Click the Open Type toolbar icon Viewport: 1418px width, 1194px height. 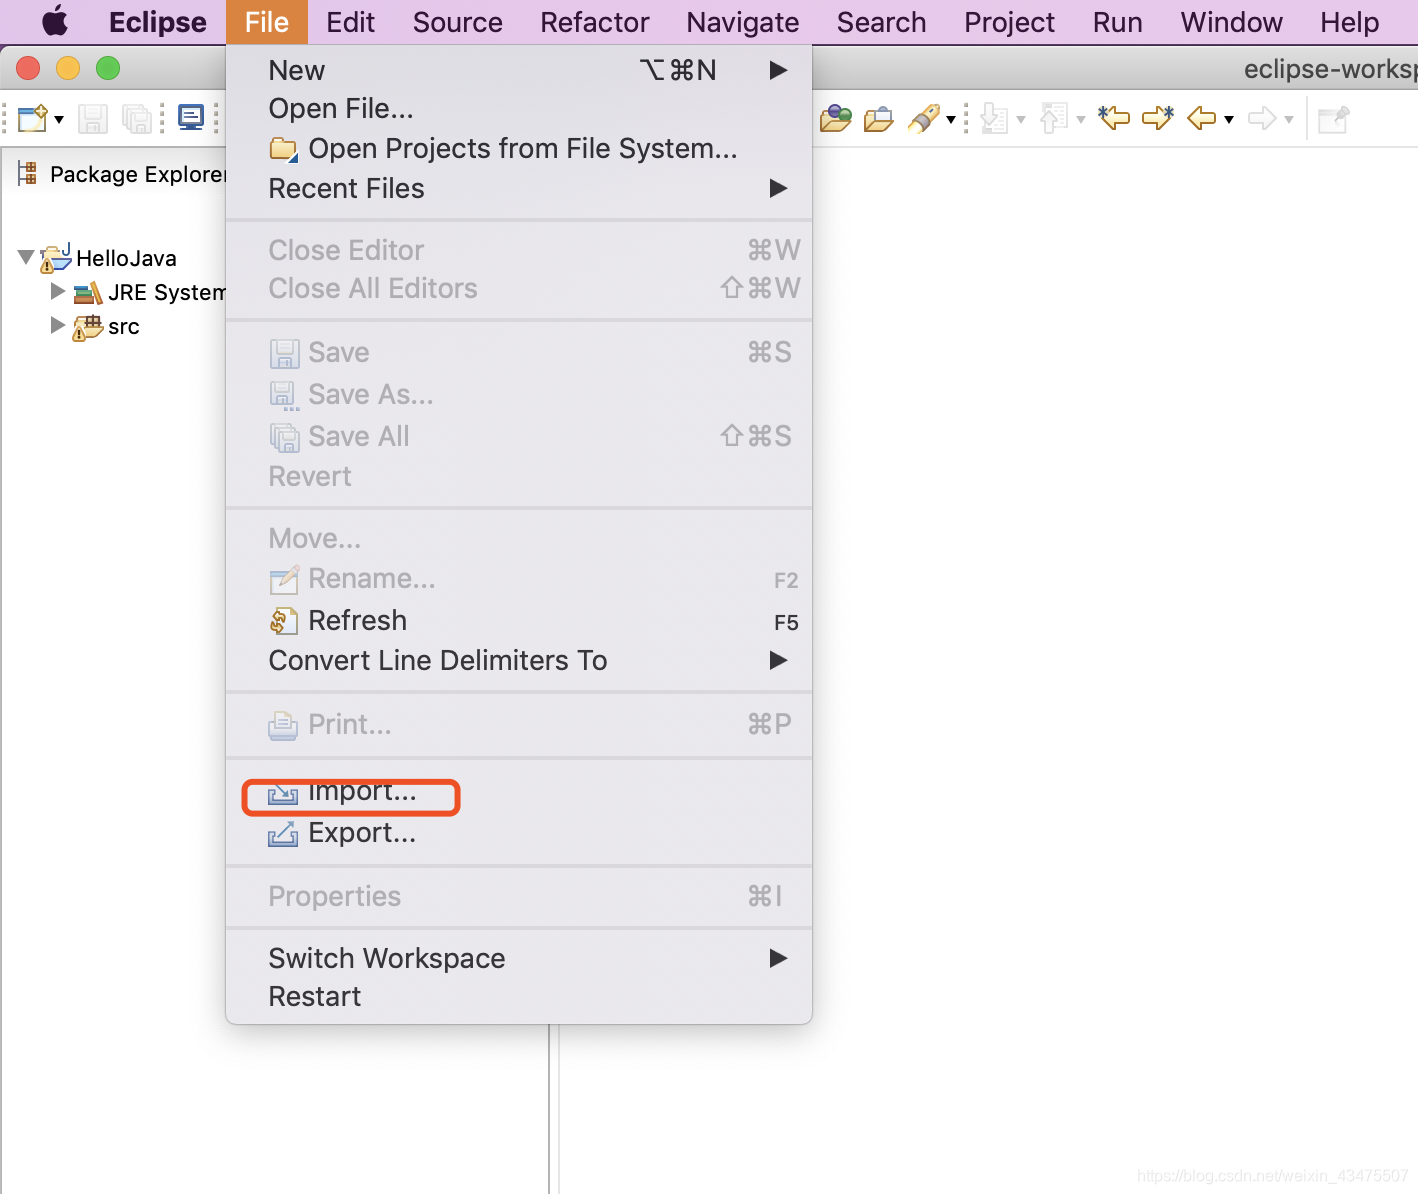point(836,119)
